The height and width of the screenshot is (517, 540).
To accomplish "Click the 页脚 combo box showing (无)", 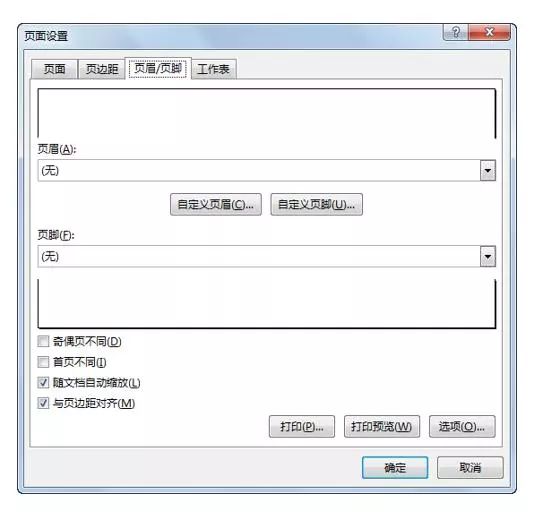I will (267, 257).
